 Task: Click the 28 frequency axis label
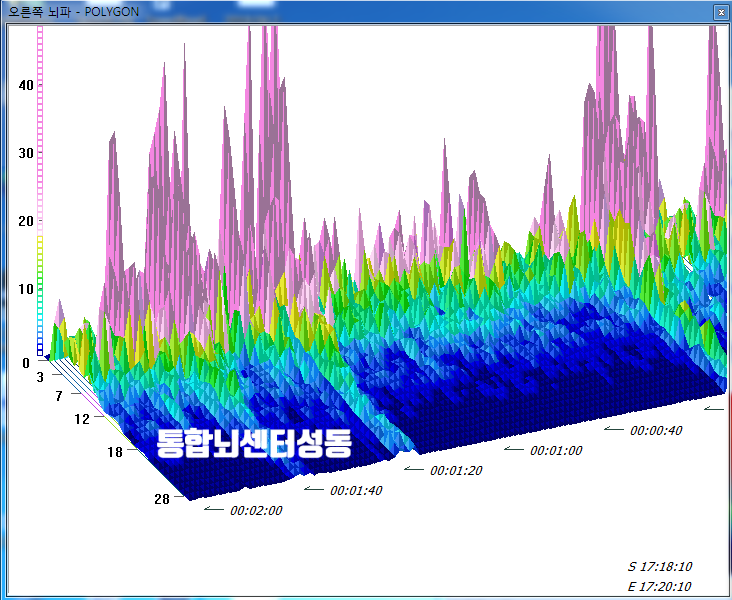pos(161,499)
